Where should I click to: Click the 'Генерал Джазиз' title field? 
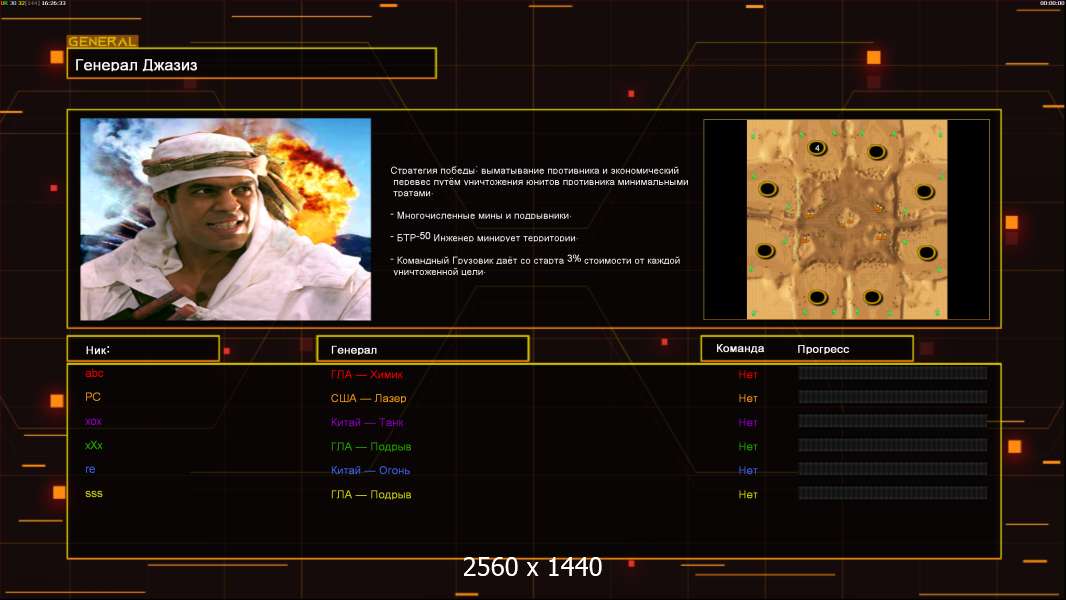click(251, 64)
